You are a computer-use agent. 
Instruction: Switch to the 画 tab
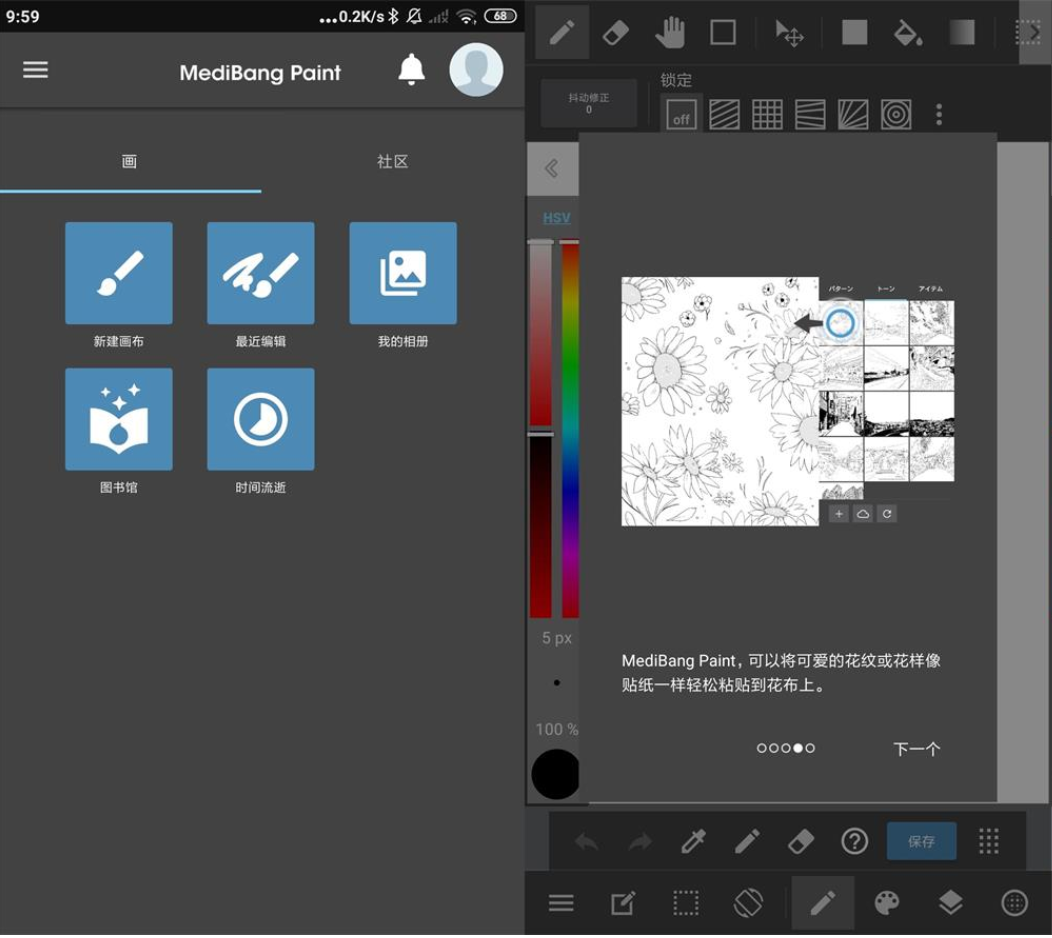pos(129,161)
